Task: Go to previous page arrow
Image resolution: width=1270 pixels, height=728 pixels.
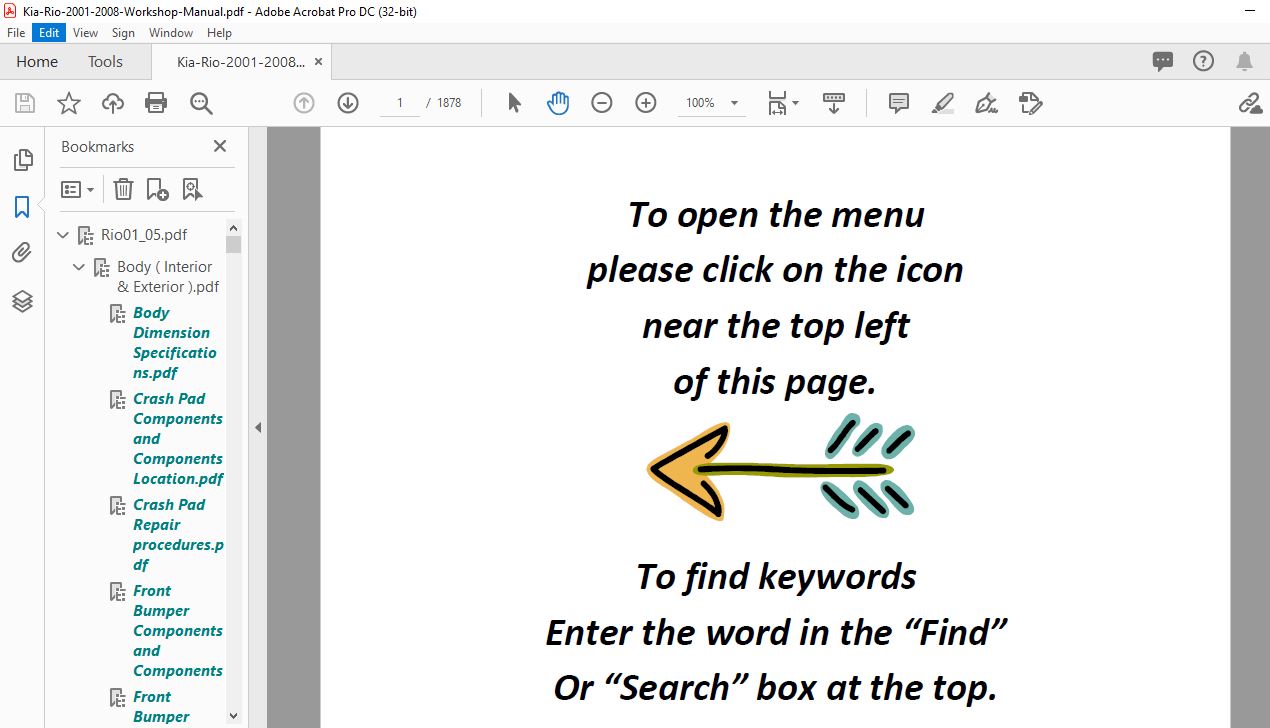Action: click(304, 103)
